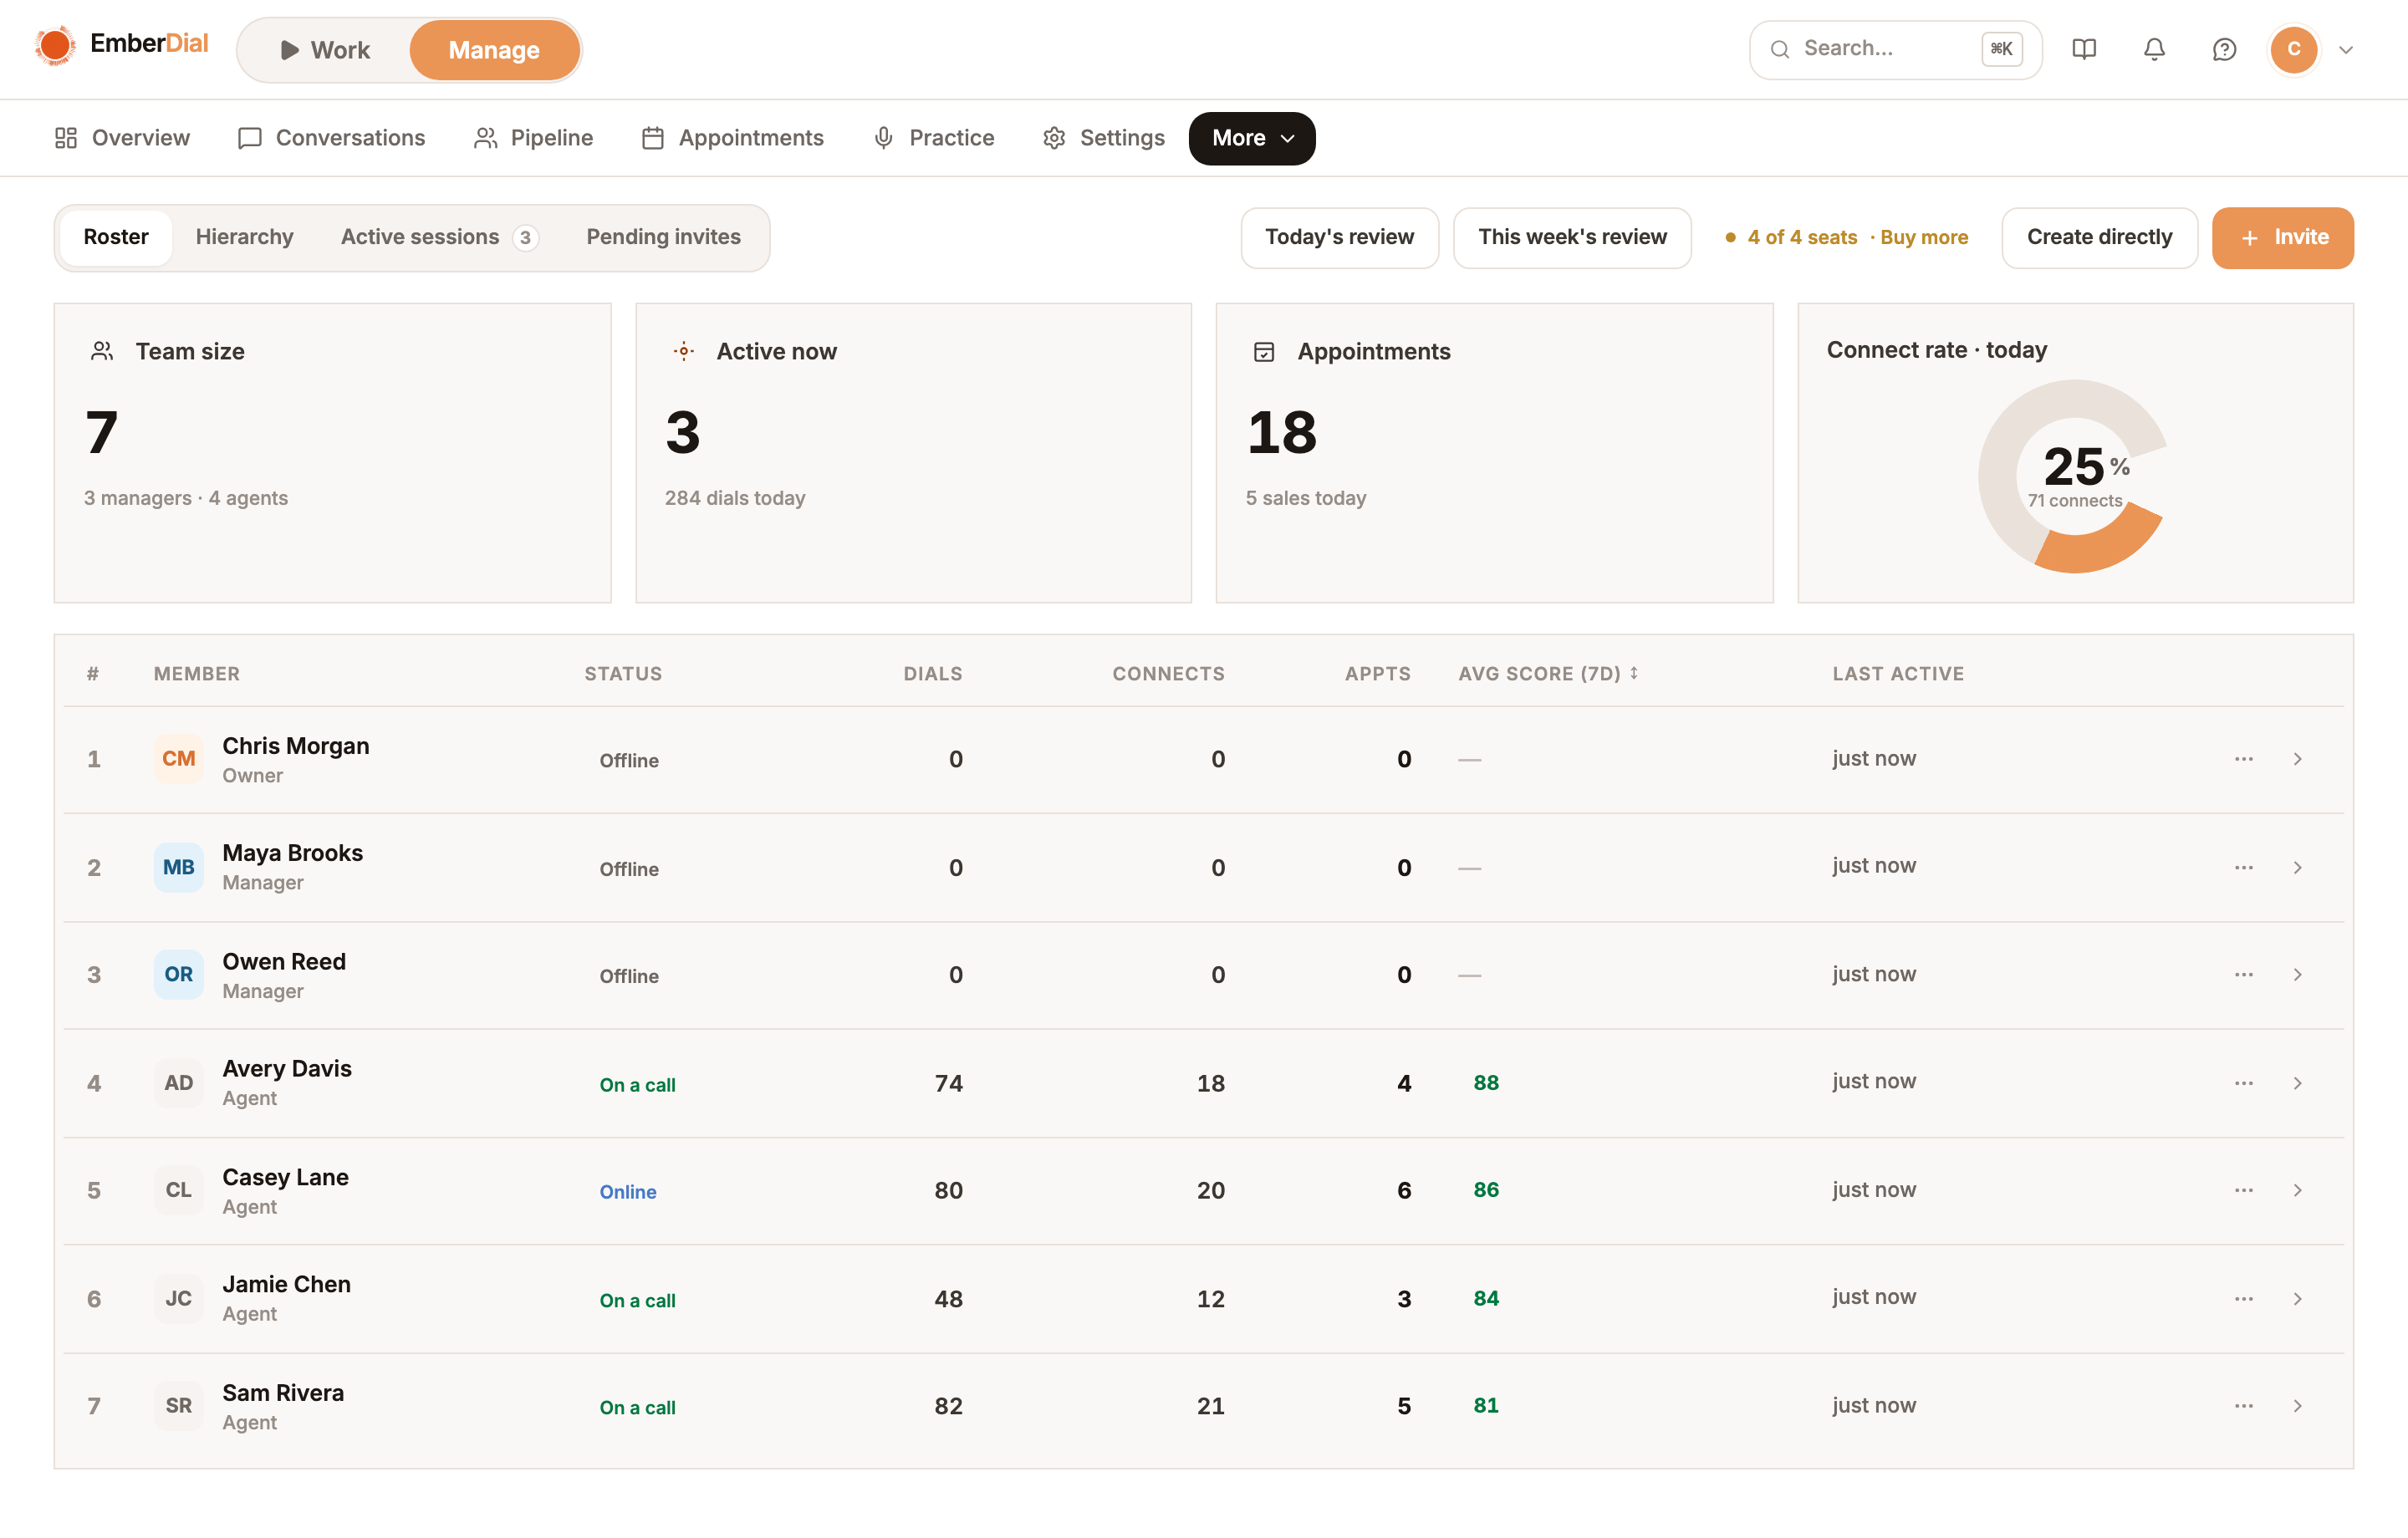
Task: Click the Buy more seats link
Action: click(1924, 238)
